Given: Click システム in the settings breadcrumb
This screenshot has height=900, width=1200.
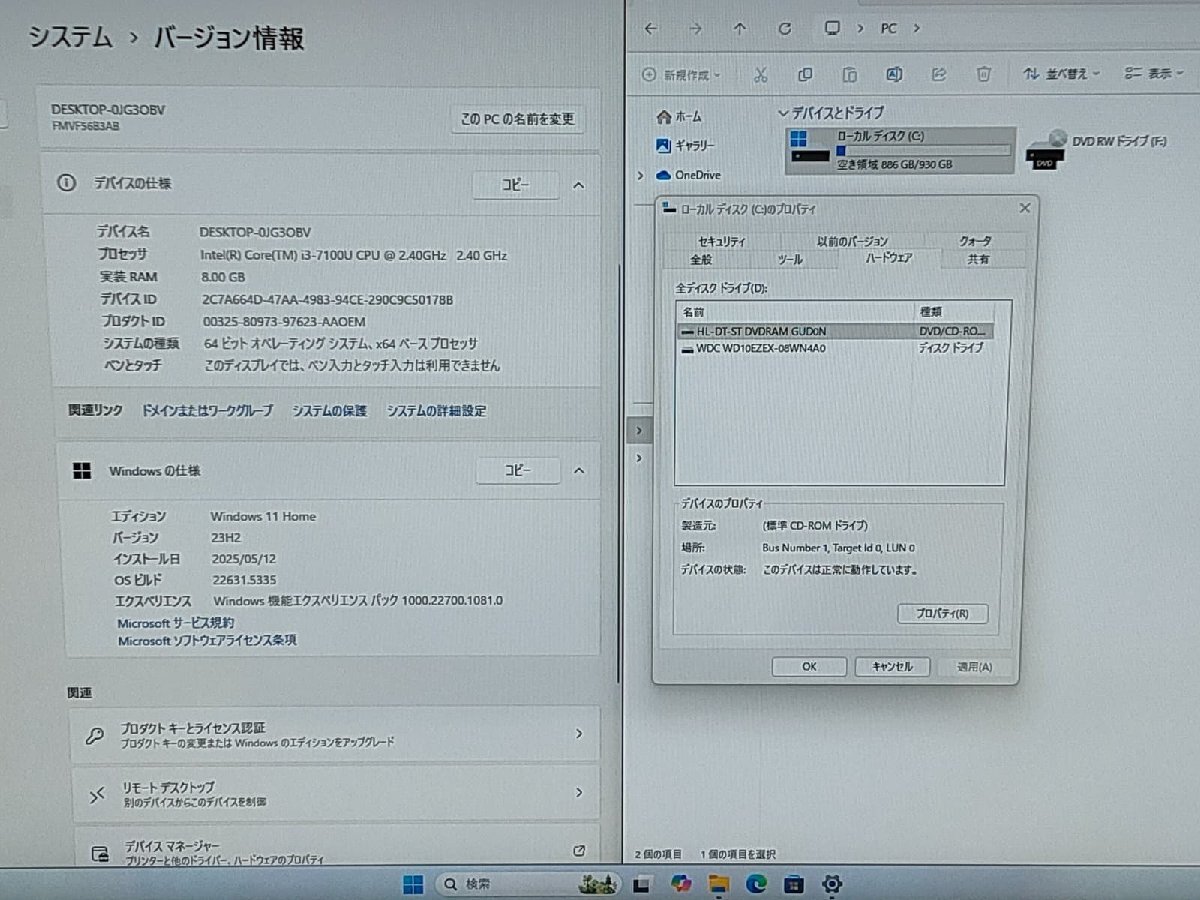Looking at the screenshot, I should 69,38.
